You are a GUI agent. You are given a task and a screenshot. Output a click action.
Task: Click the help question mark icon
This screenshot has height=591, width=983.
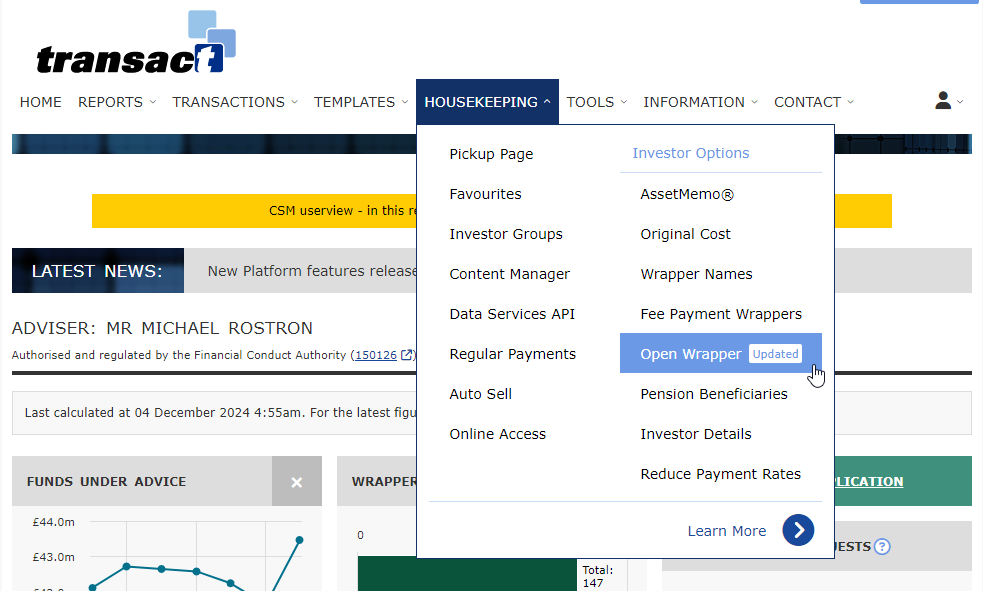[881, 546]
